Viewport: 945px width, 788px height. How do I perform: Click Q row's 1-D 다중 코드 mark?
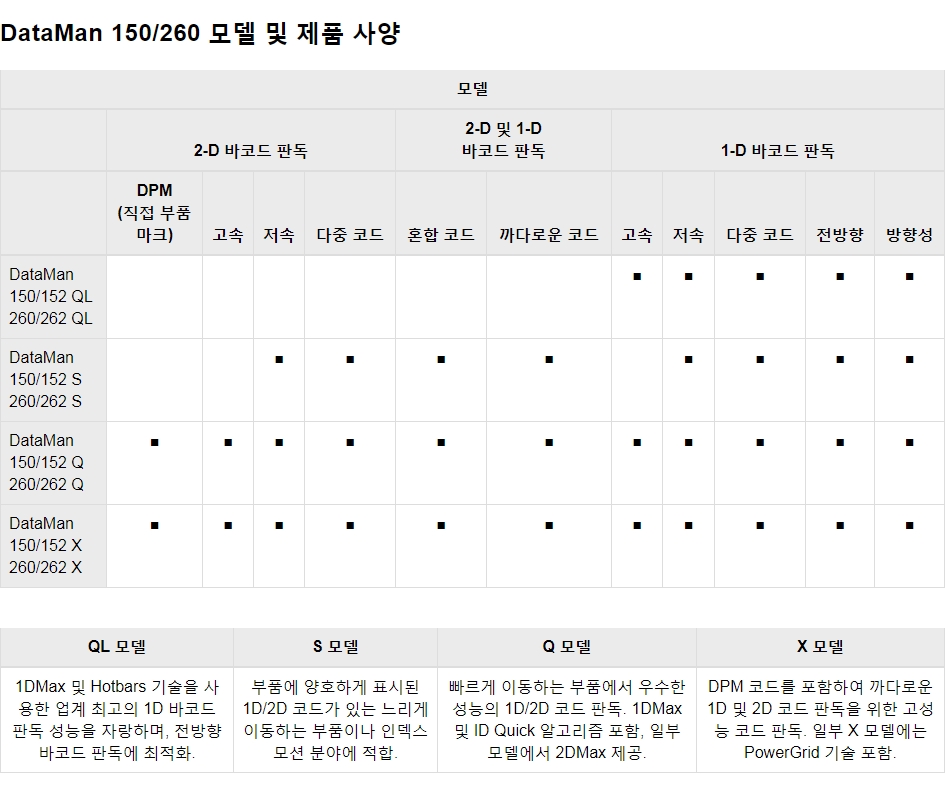click(760, 443)
